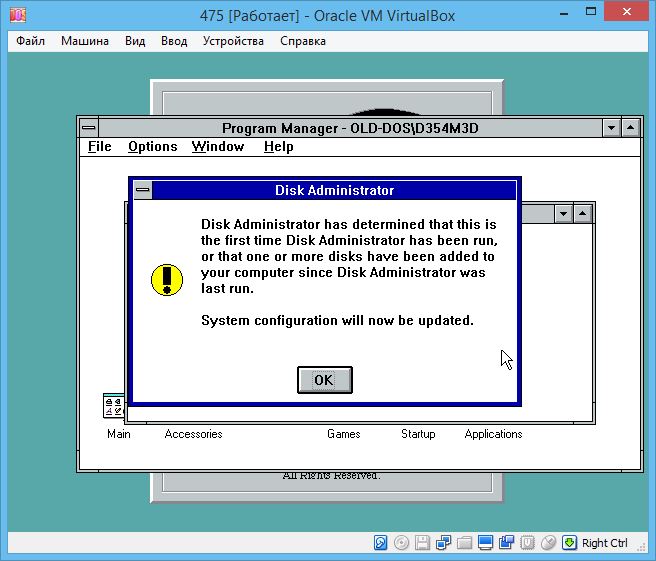Open VirtualBox Устройства menu
This screenshot has height=561, width=656.
233,41
